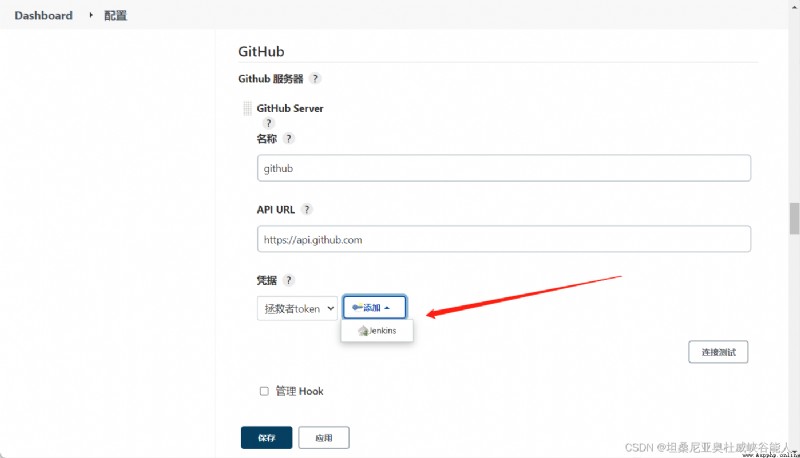Open help for Github 服务器

(x=315, y=79)
